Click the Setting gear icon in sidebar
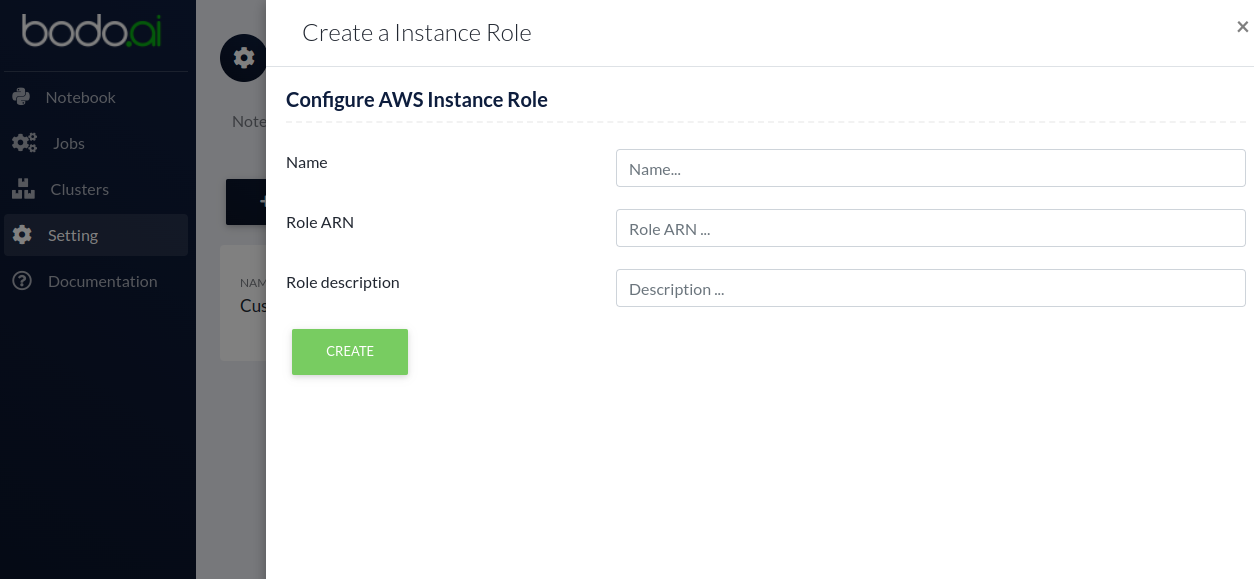The image size is (1254, 579). tap(22, 235)
